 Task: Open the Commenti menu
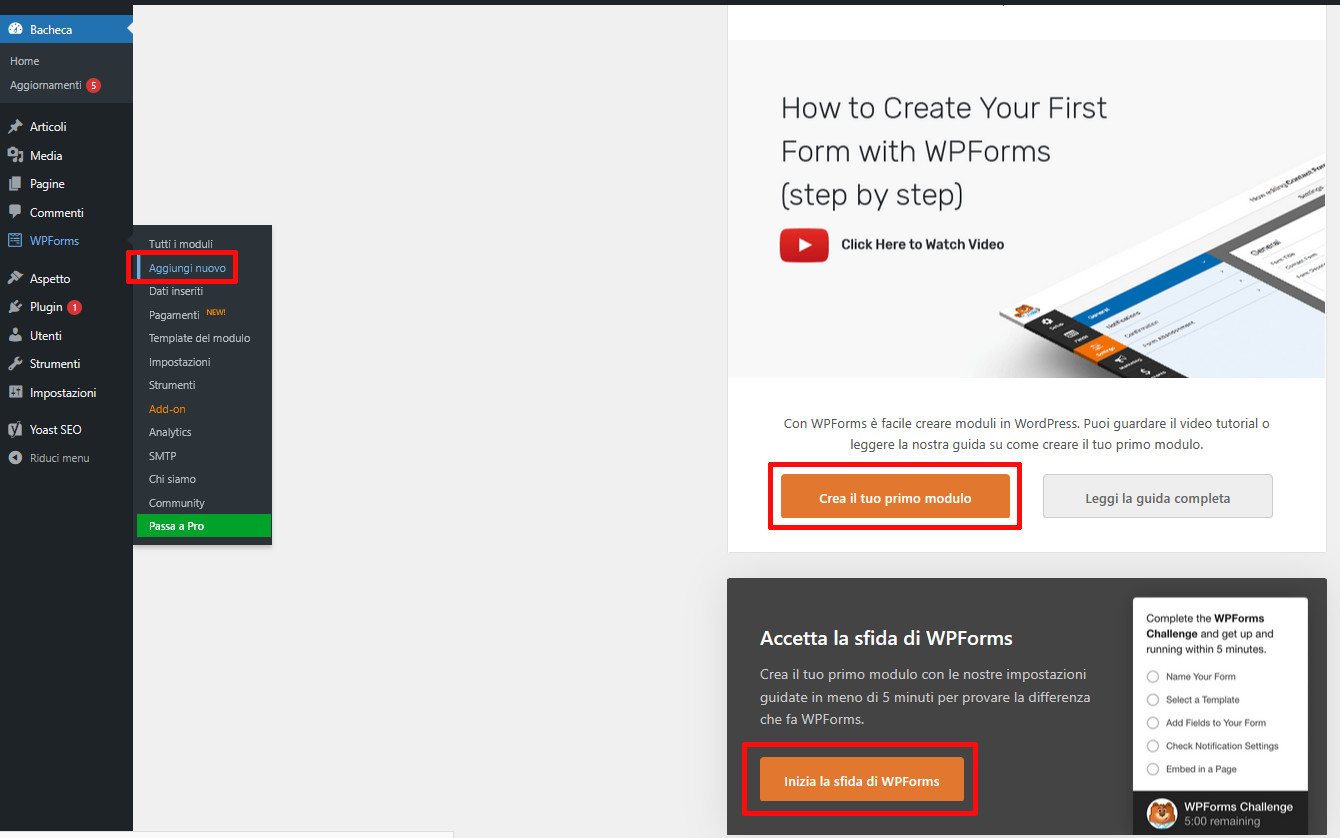click(x=57, y=212)
